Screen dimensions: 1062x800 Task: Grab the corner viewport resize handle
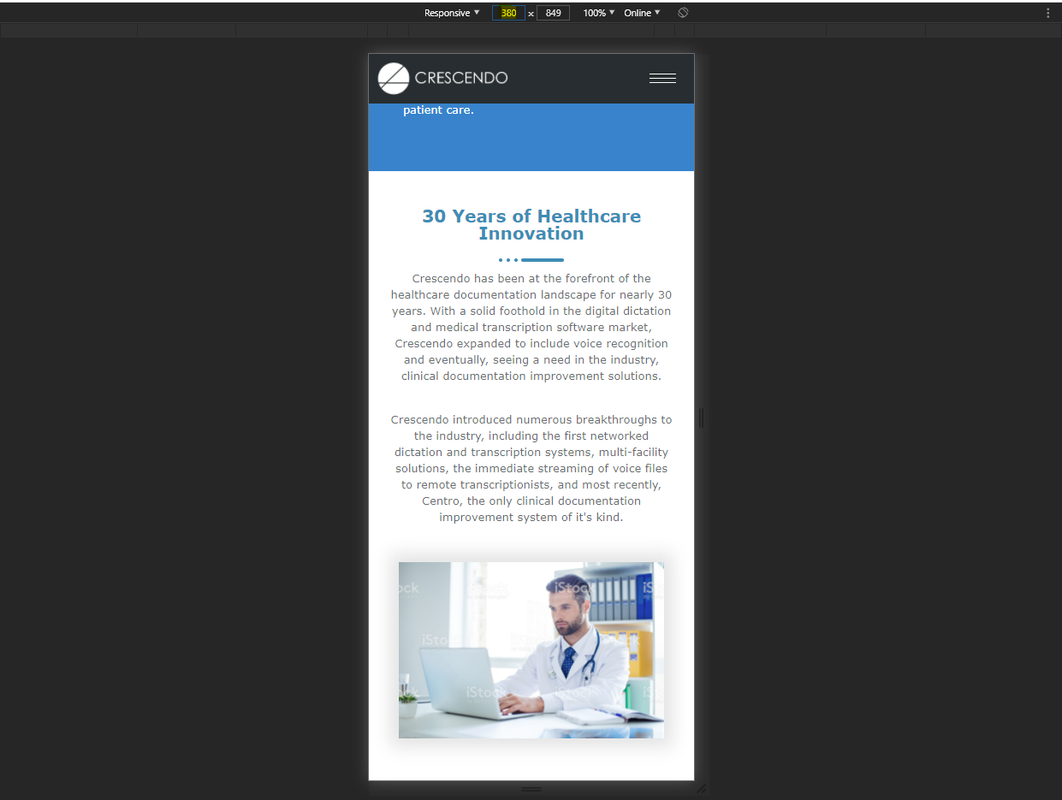(701, 788)
